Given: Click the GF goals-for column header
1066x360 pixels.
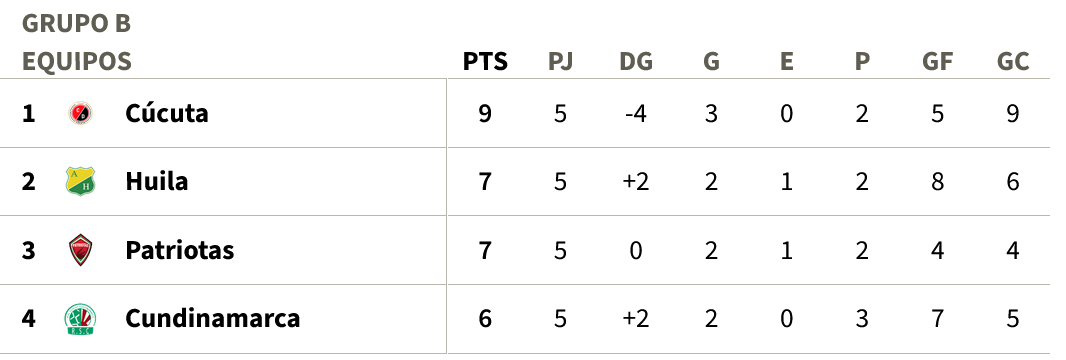Looking at the screenshot, I should [x=938, y=62].
